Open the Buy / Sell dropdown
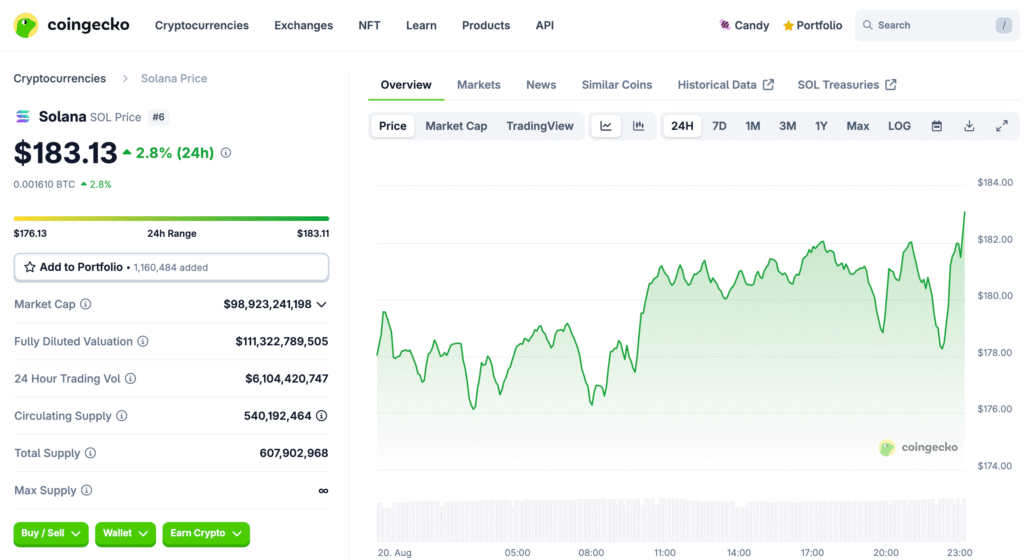 point(51,534)
